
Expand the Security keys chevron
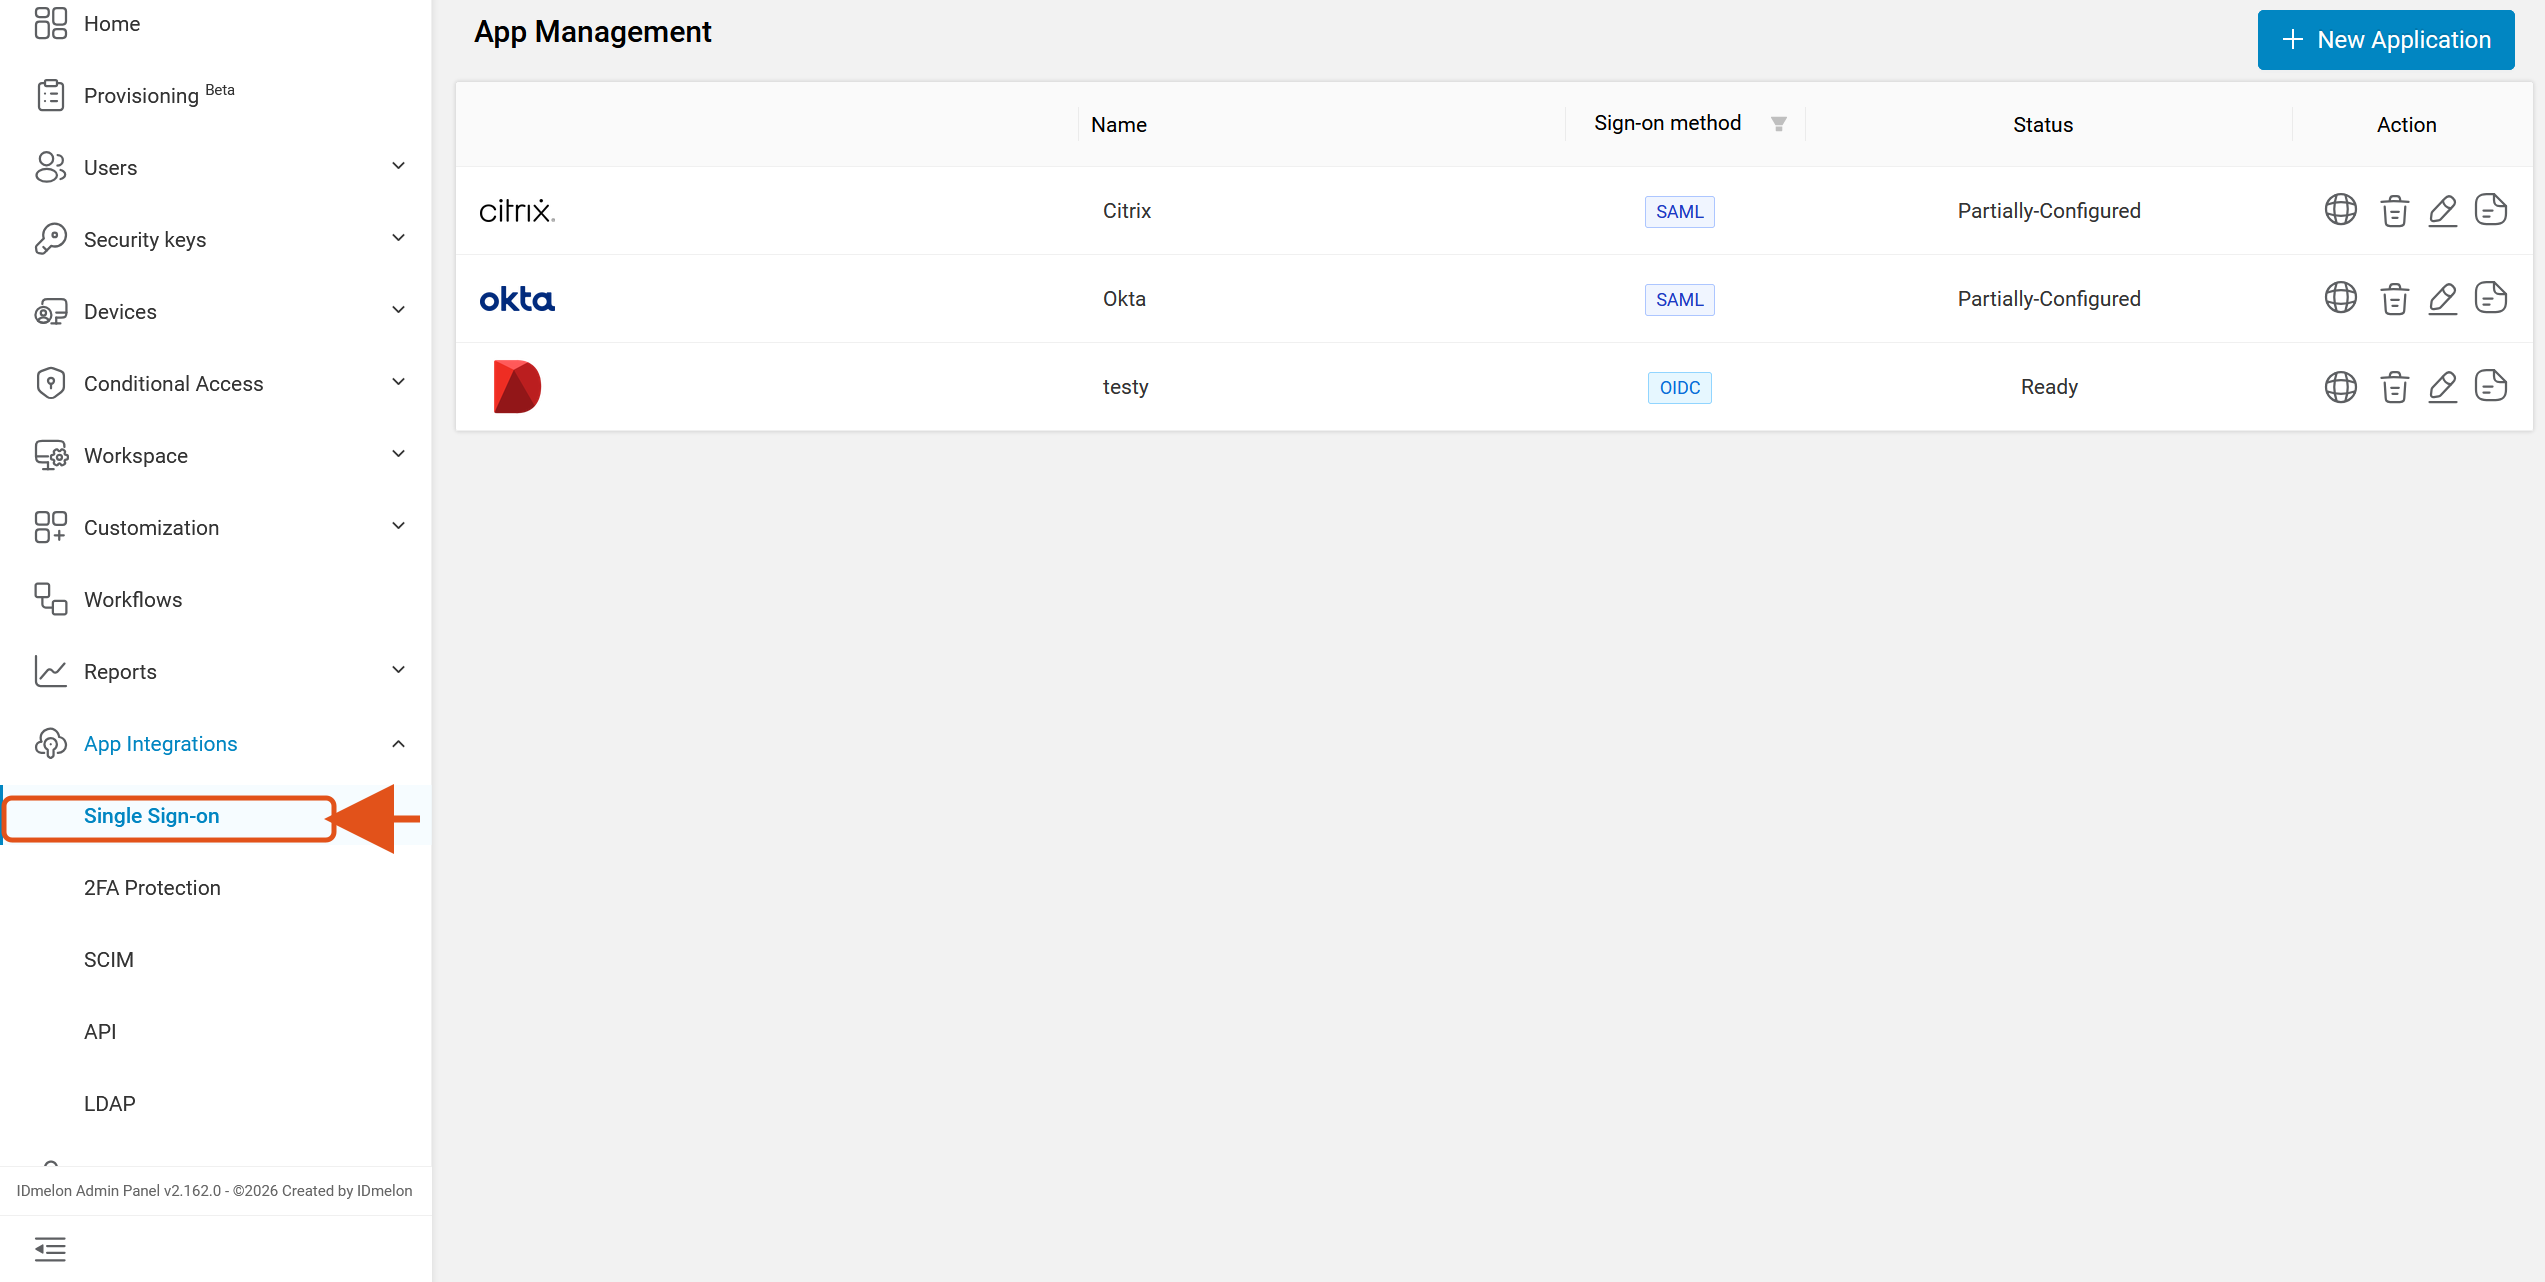point(398,238)
